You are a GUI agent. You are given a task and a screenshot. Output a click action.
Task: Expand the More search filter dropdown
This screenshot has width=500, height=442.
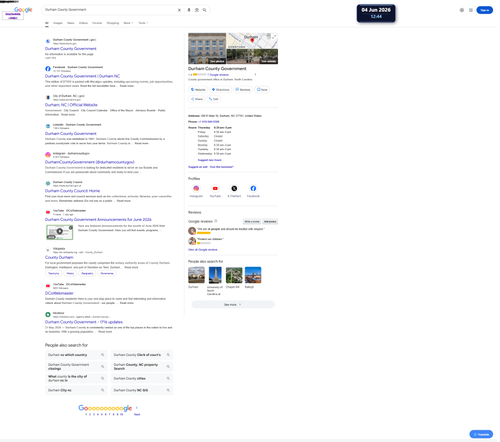128,23
